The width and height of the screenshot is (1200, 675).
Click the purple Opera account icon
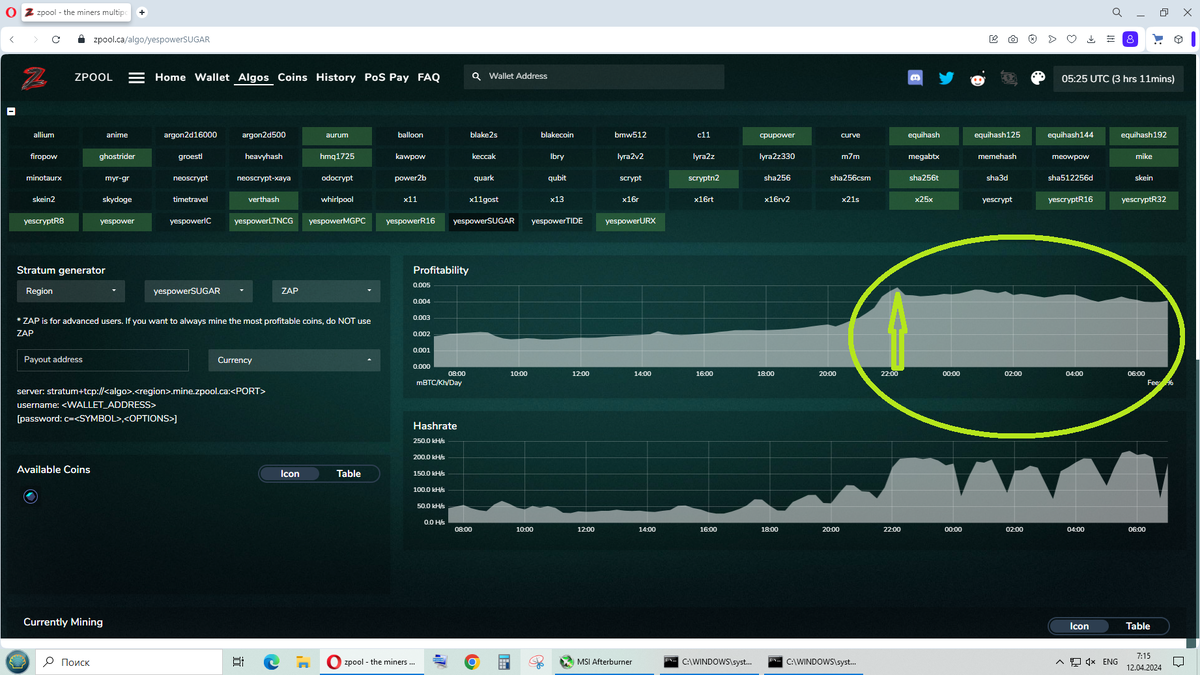(1129, 39)
